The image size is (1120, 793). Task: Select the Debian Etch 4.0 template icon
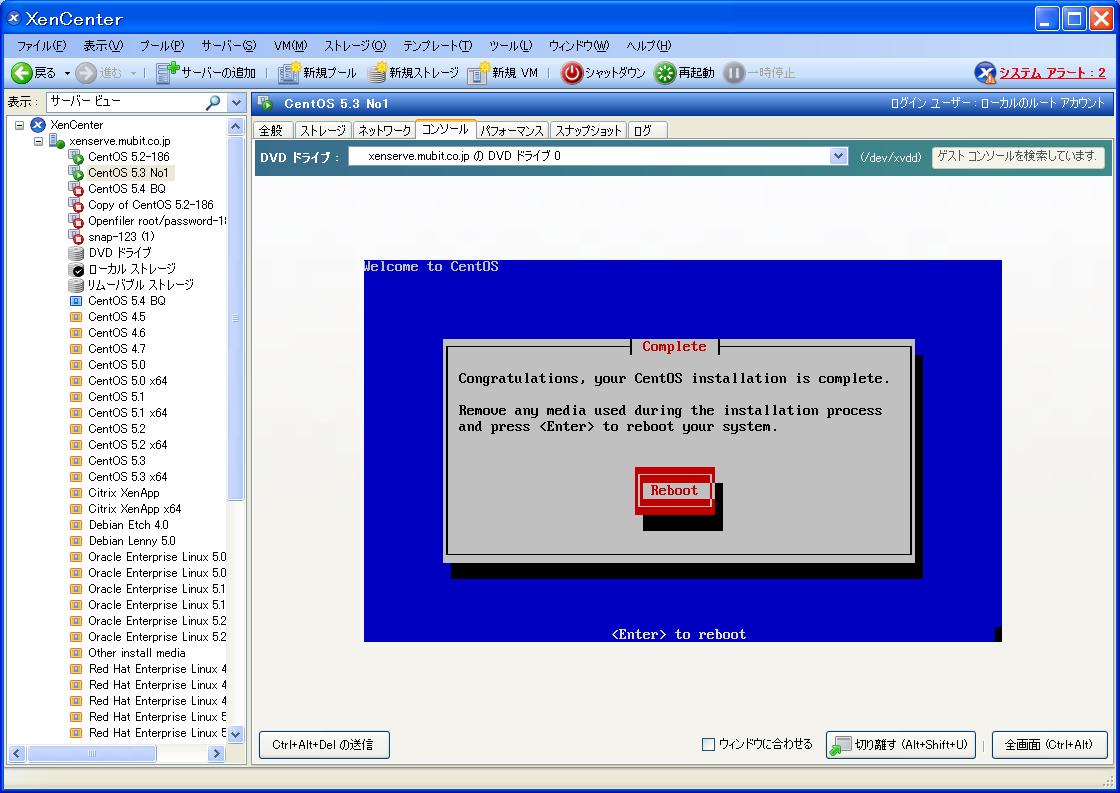click(x=76, y=525)
